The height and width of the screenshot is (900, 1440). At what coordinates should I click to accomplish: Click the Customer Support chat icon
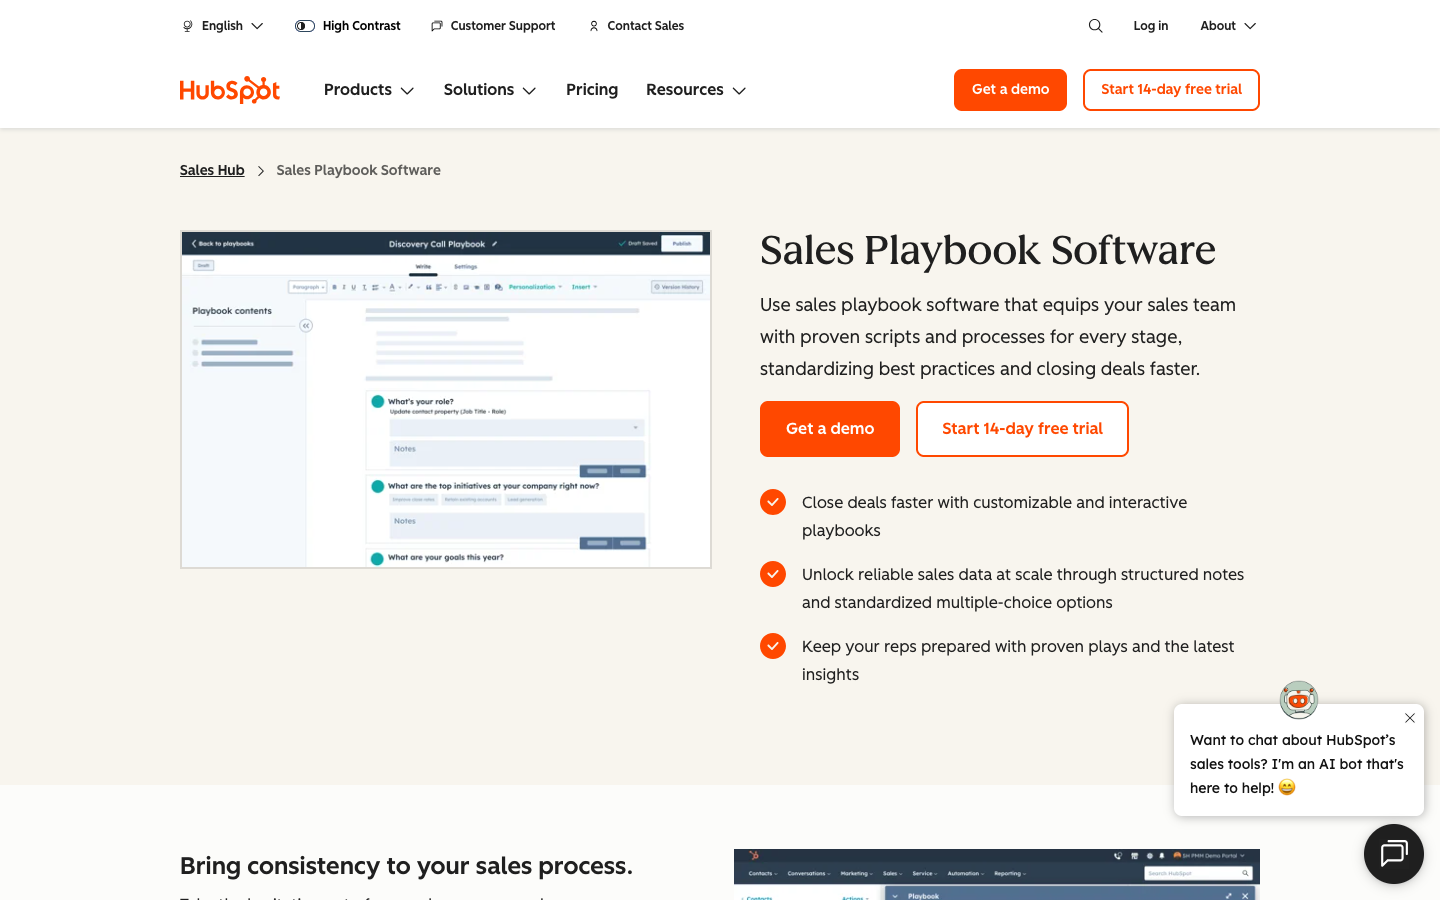click(437, 26)
